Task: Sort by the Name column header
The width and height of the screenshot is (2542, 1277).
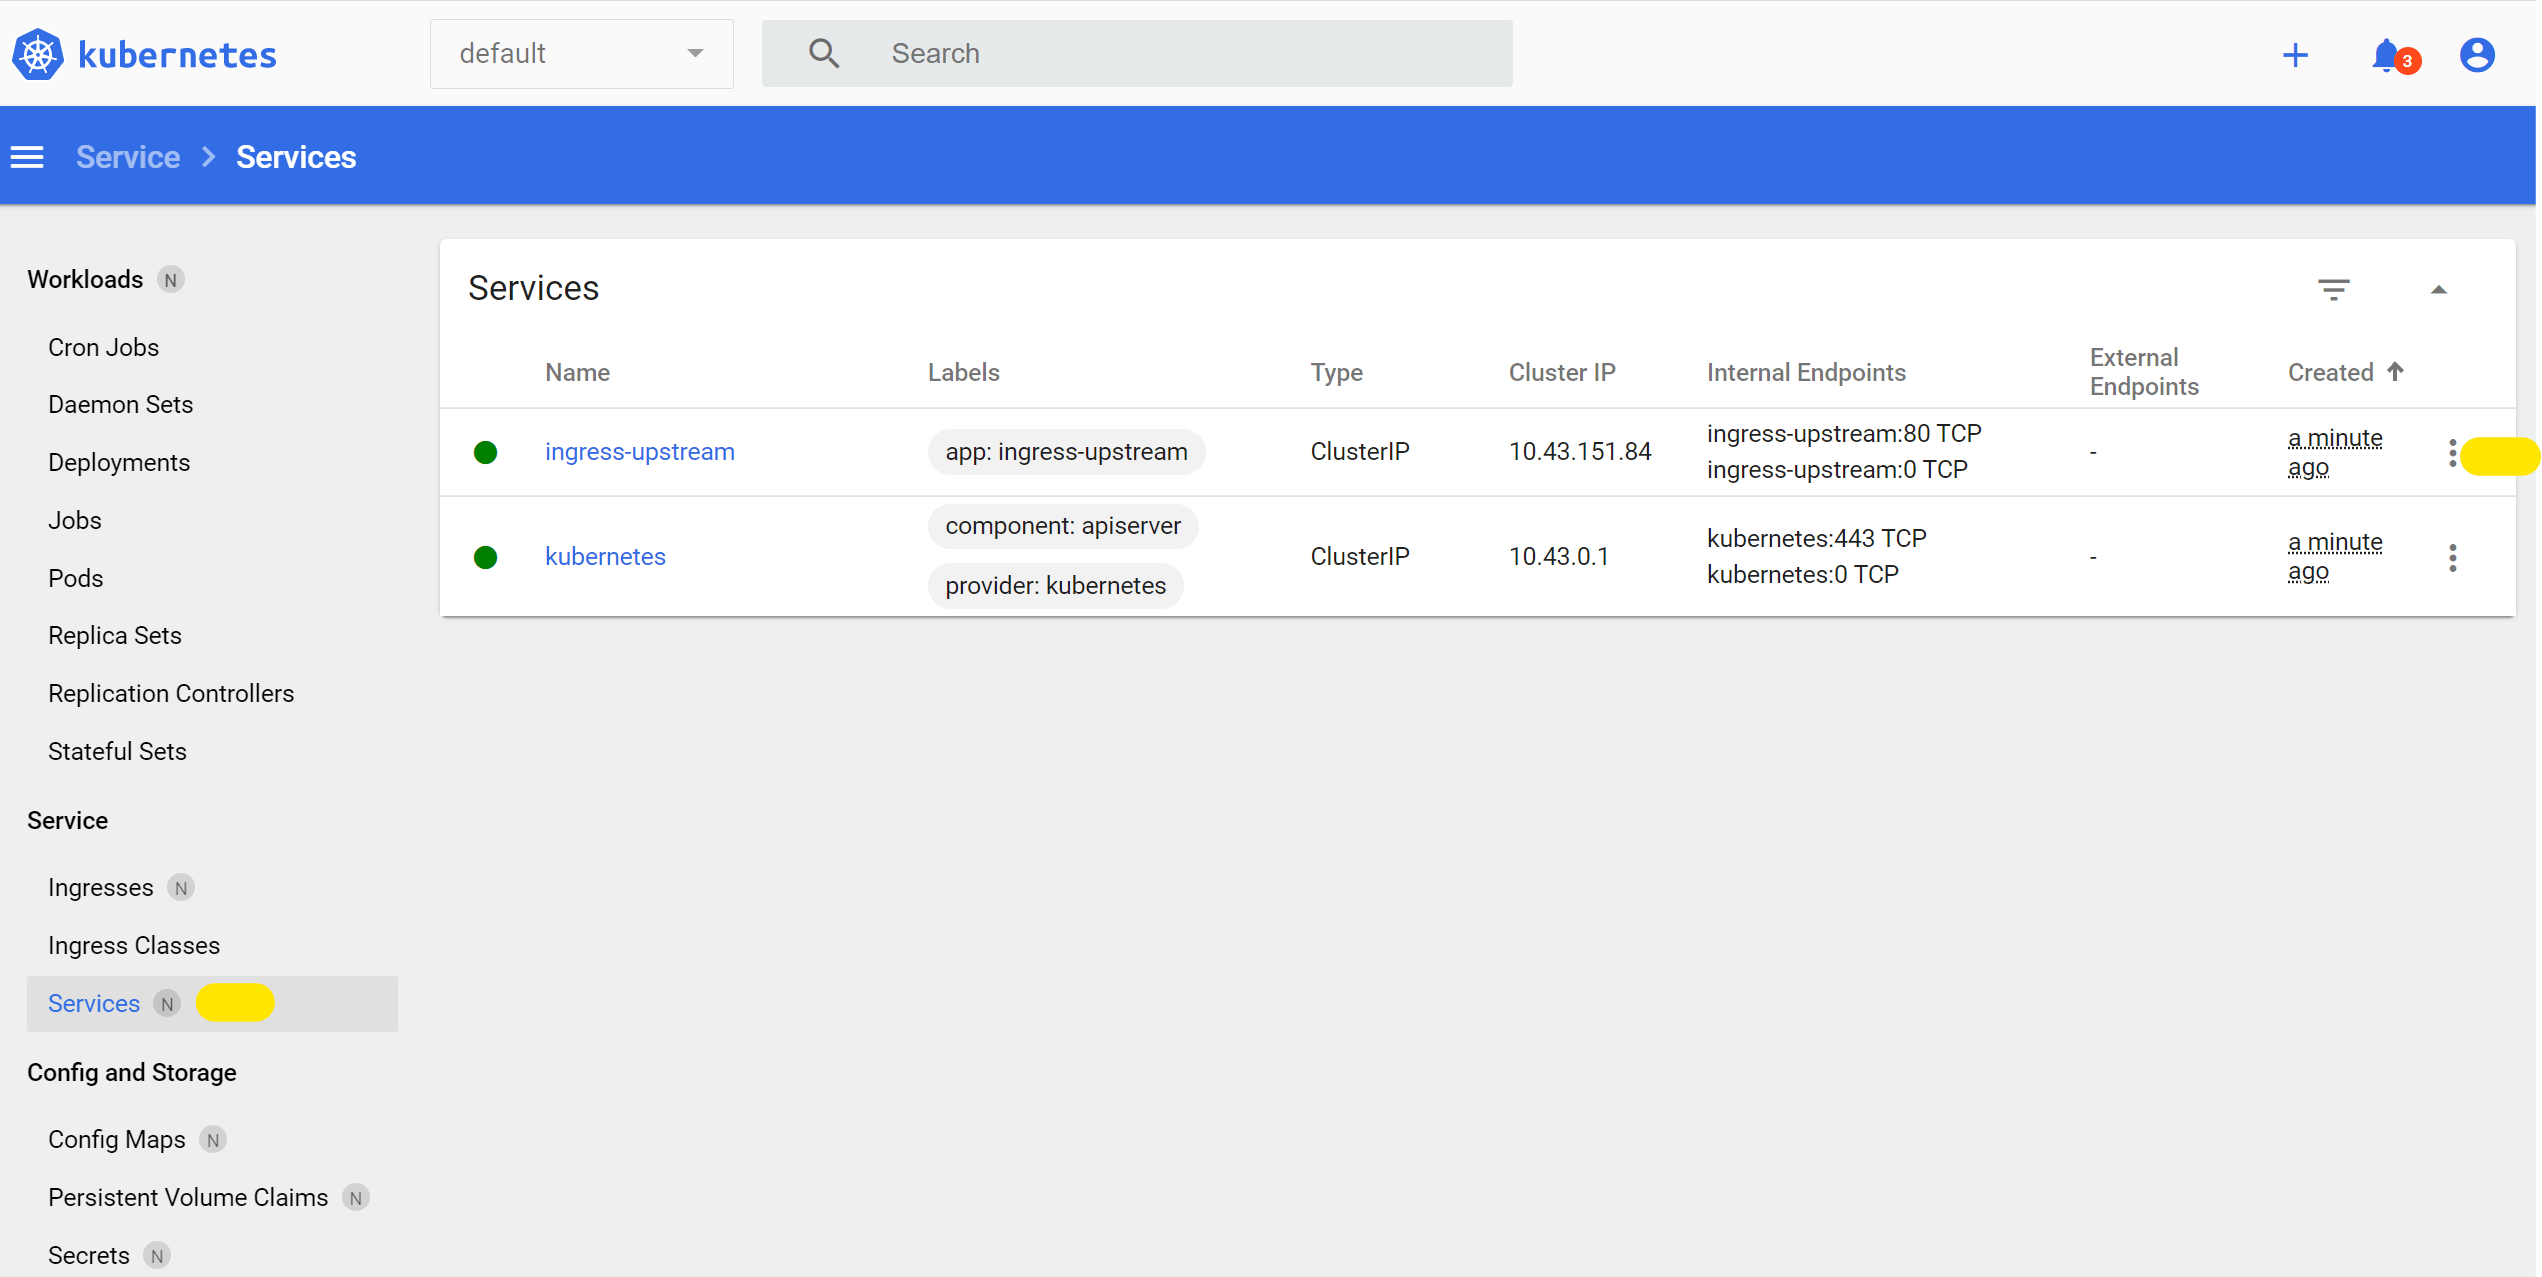Action: (578, 373)
